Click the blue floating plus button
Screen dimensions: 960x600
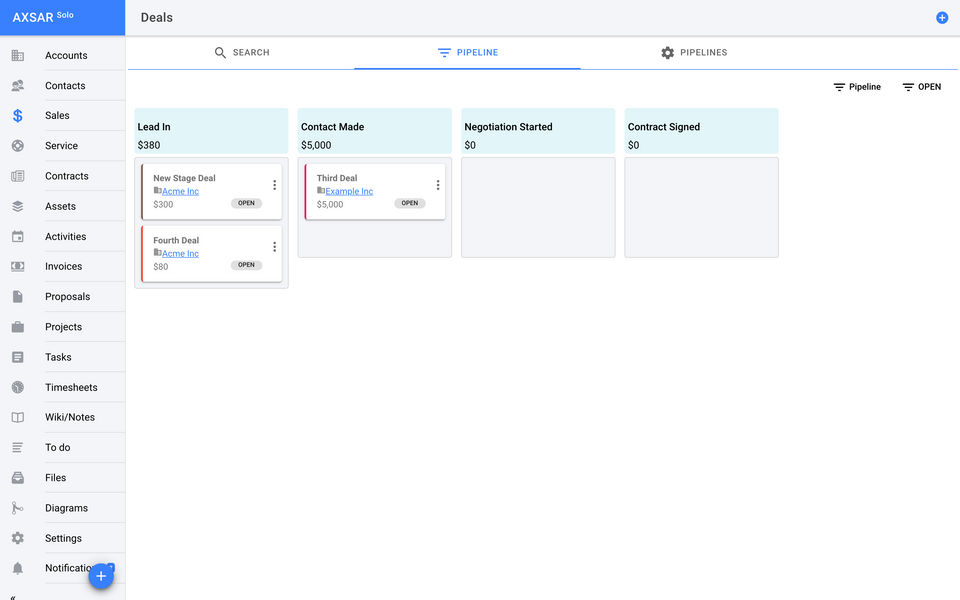point(101,576)
